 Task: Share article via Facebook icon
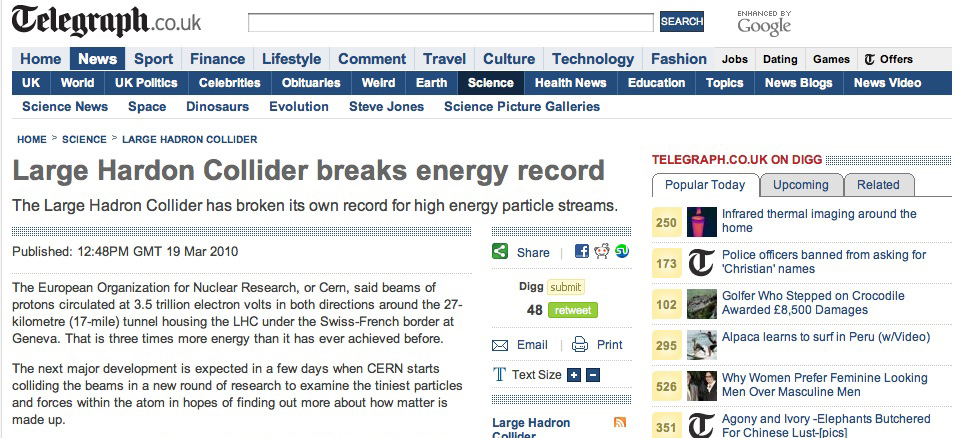point(582,251)
